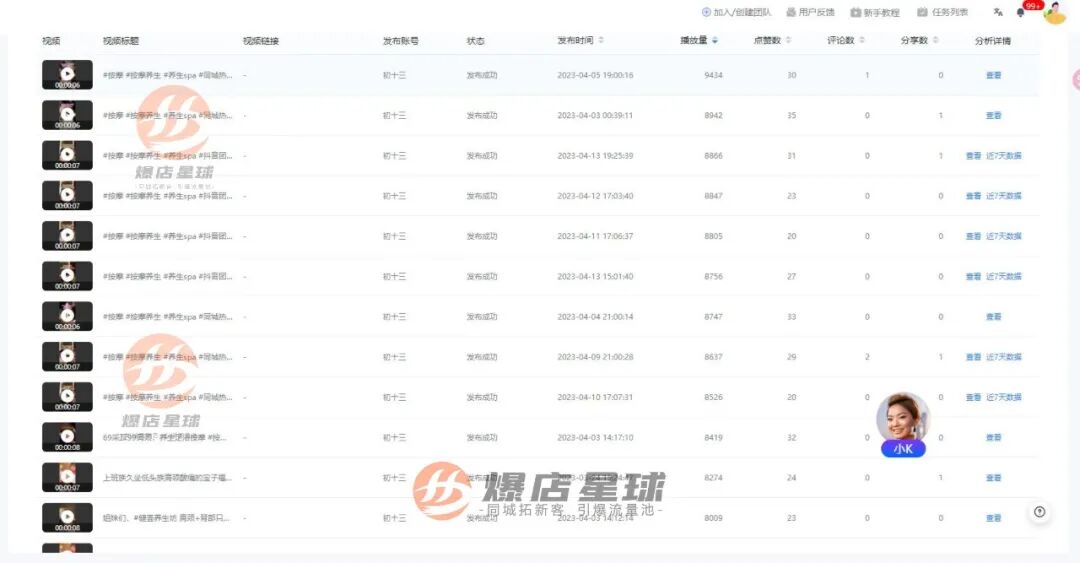Click the title starting with 上班族久坐低头
1080x563 pixels.
[x=167, y=478]
